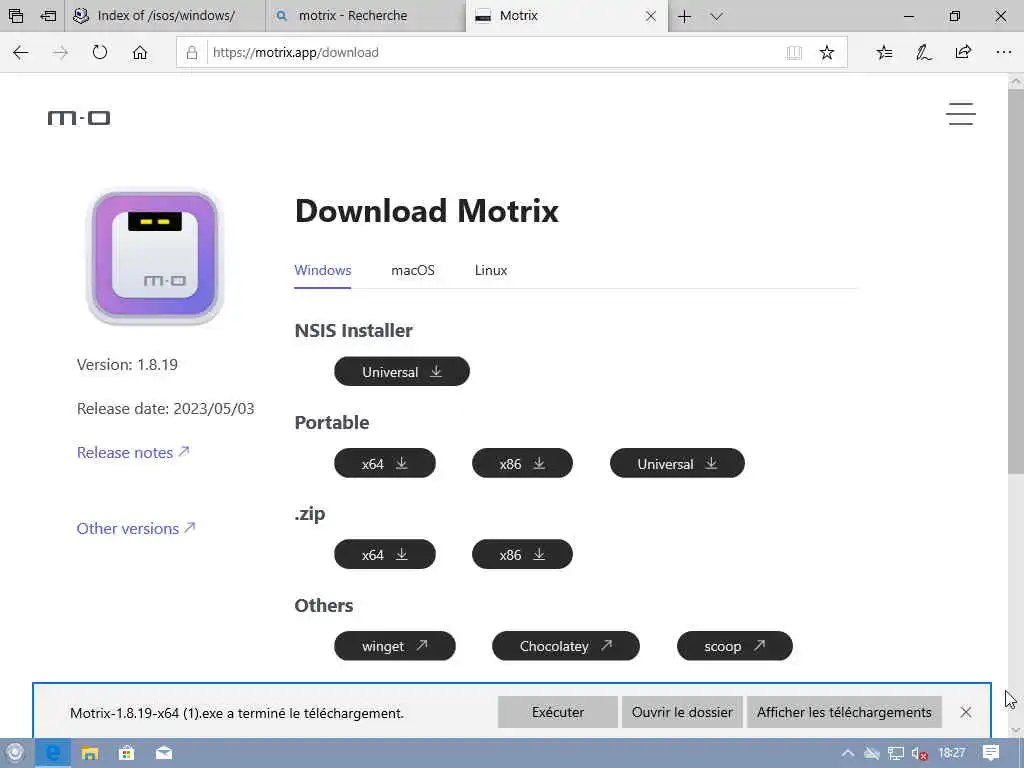Click Ouvrir le dossier button

(682, 712)
